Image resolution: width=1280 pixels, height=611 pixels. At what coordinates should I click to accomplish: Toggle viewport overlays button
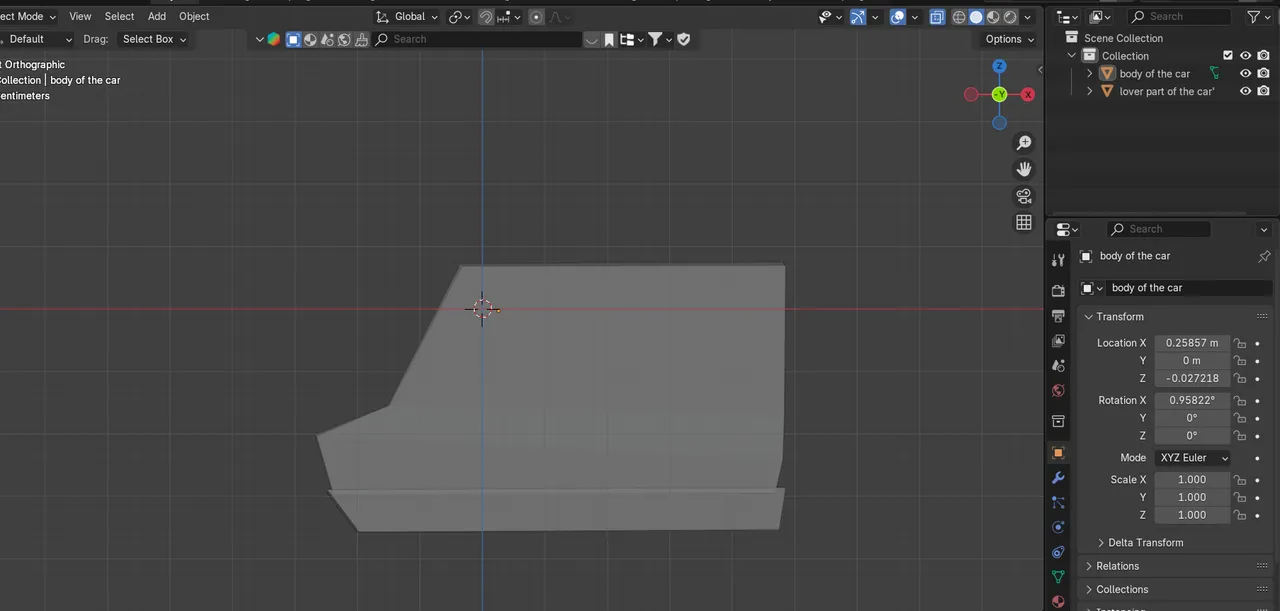(x=898, y=17)
